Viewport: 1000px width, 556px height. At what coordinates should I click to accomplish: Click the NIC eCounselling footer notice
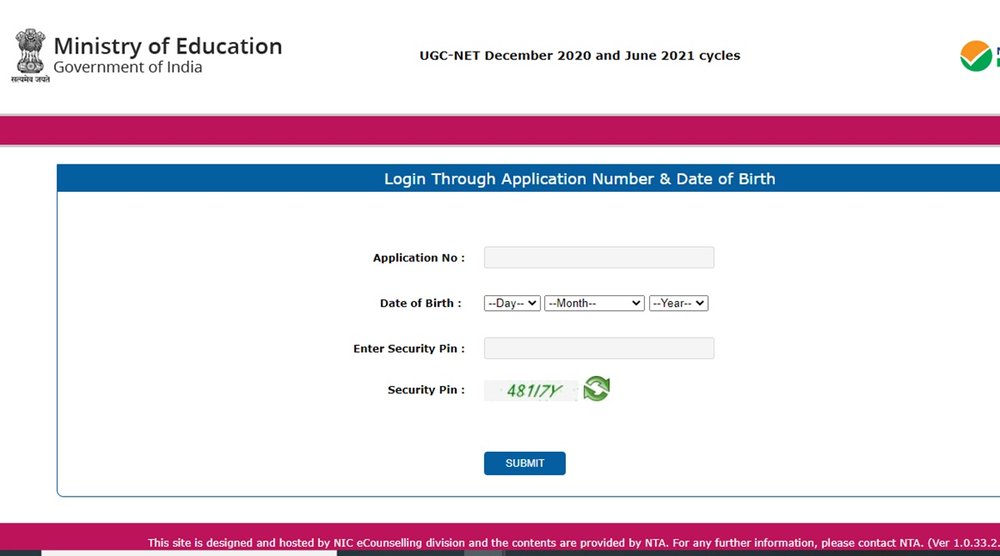pyautogui.click(x=574, y=543)
